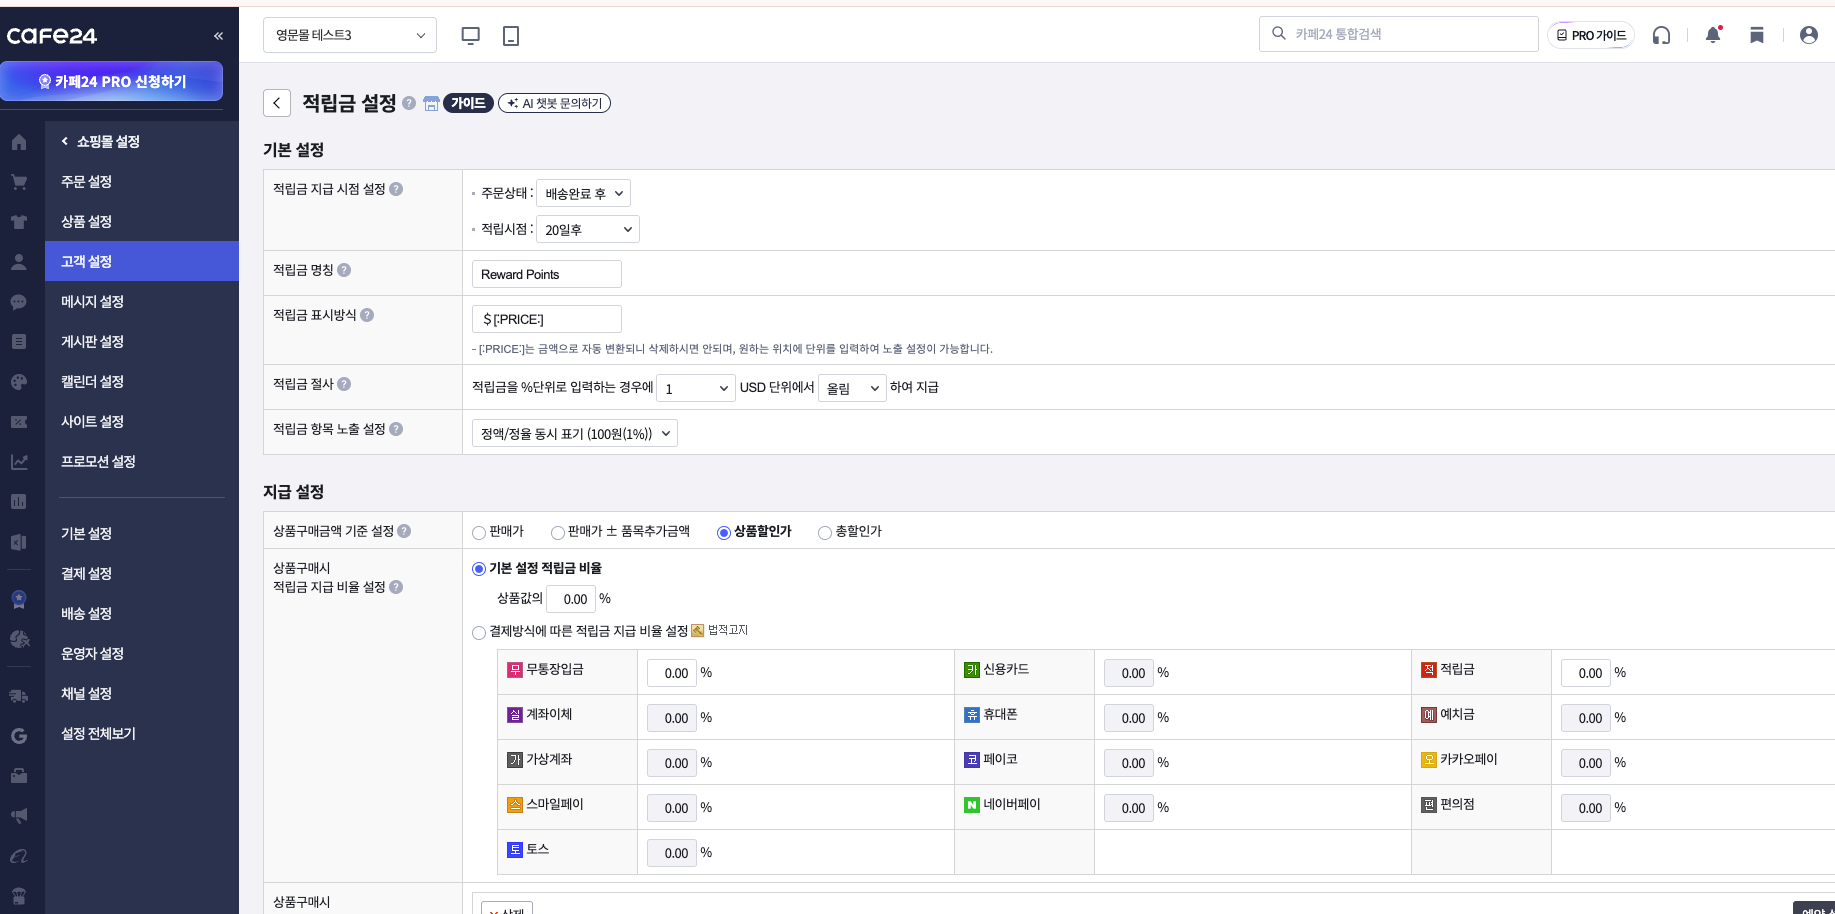This screenshot has width=1835, height=914.
Task: Click the 카페24 통합검색 search field
Action: tap(1398, 34)
